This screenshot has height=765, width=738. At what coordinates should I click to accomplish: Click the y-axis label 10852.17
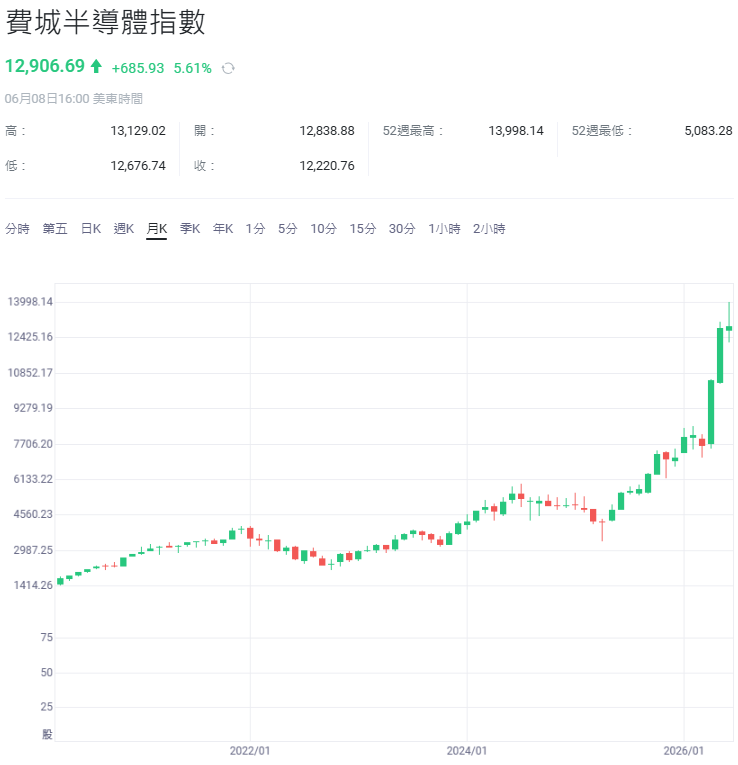click(x=30, y=373)
